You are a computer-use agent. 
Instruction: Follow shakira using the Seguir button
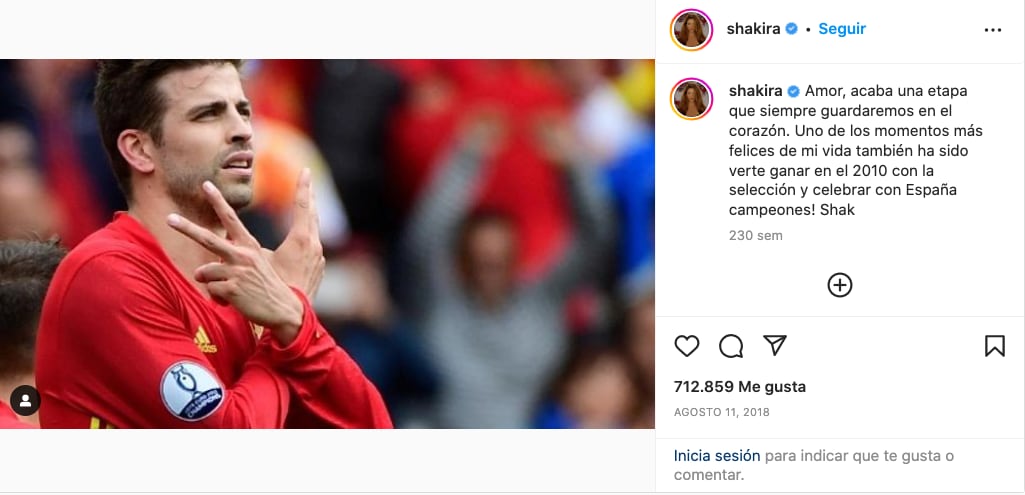[x=842, y=29]
